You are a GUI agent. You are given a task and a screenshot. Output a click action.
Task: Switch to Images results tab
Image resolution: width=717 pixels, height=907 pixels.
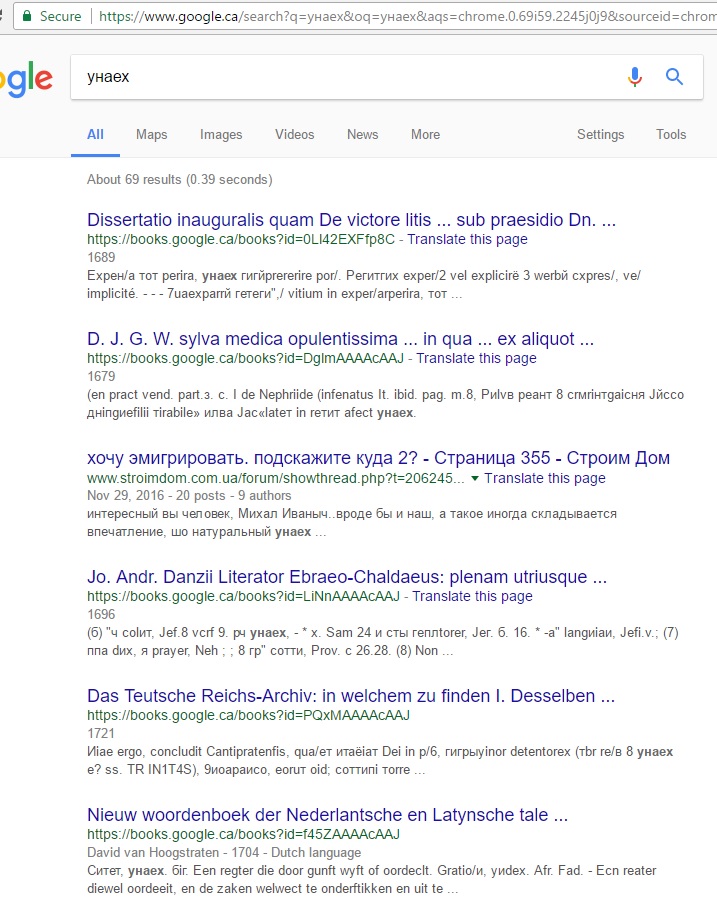(221, 134)
